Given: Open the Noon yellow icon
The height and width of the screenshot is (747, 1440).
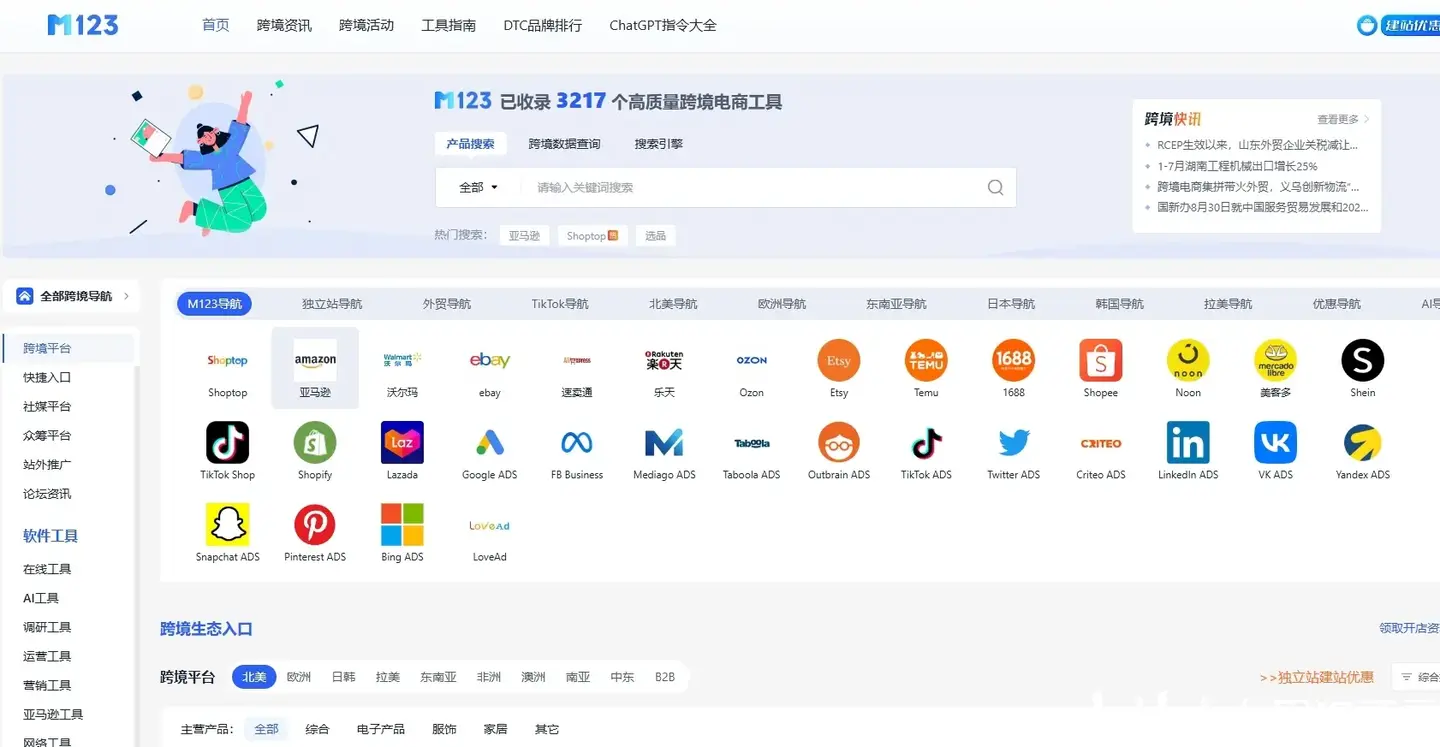Looking at the screenshot, I should [x=1188, y=361].
